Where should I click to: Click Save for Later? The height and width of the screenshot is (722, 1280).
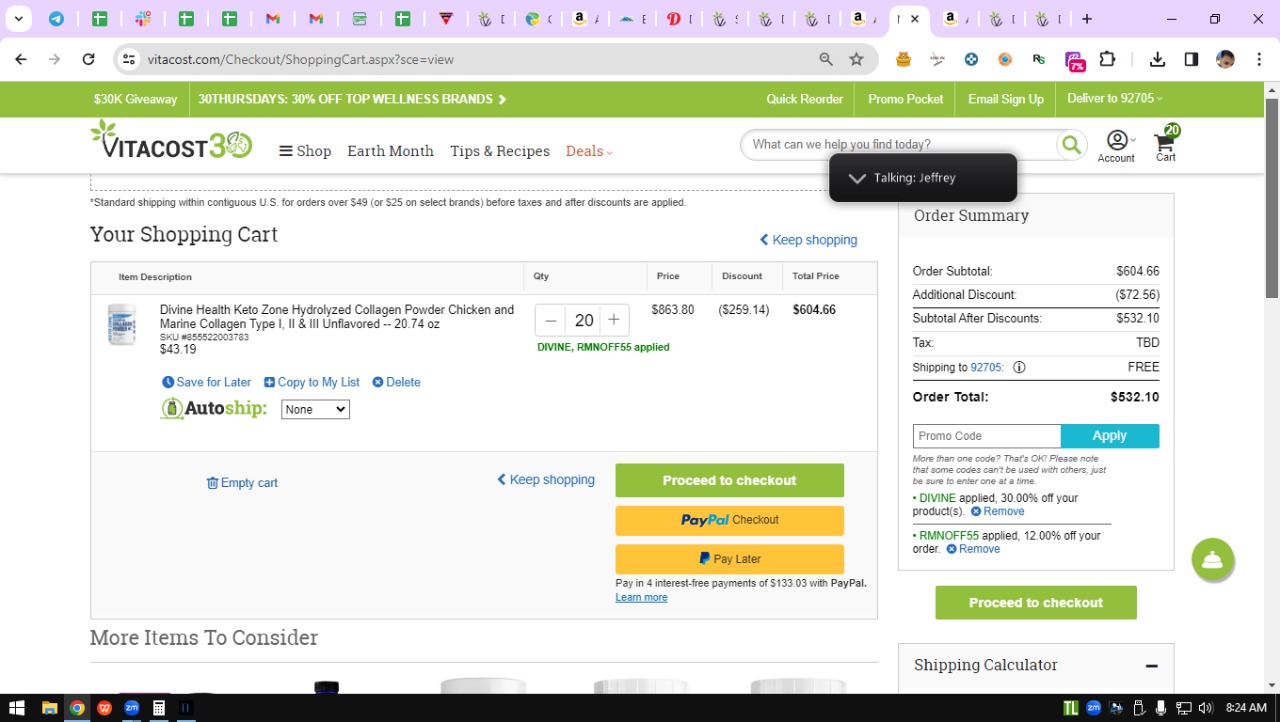(207, 382)
